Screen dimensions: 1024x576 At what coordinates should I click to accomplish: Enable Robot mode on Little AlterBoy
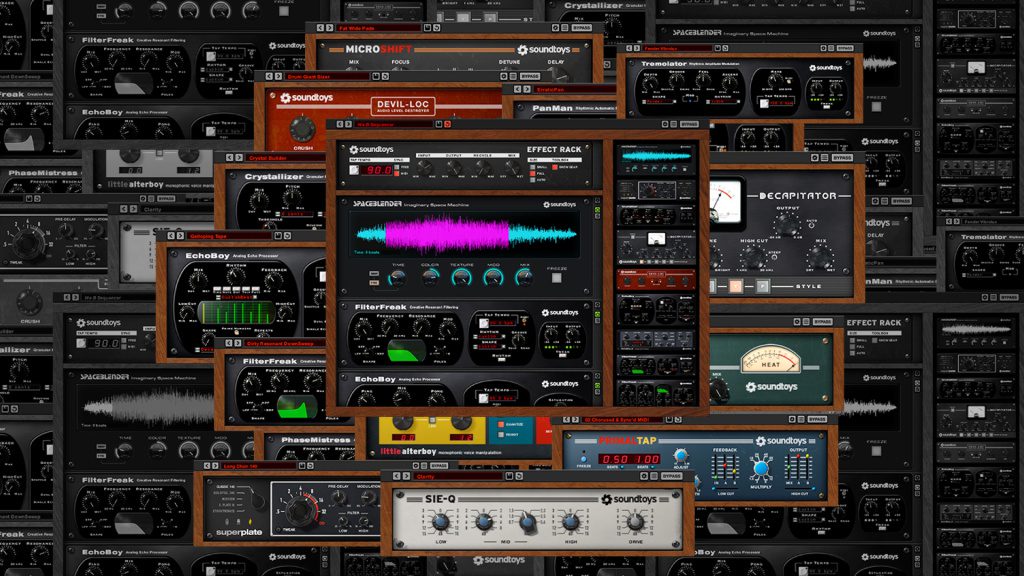(500, 436)
